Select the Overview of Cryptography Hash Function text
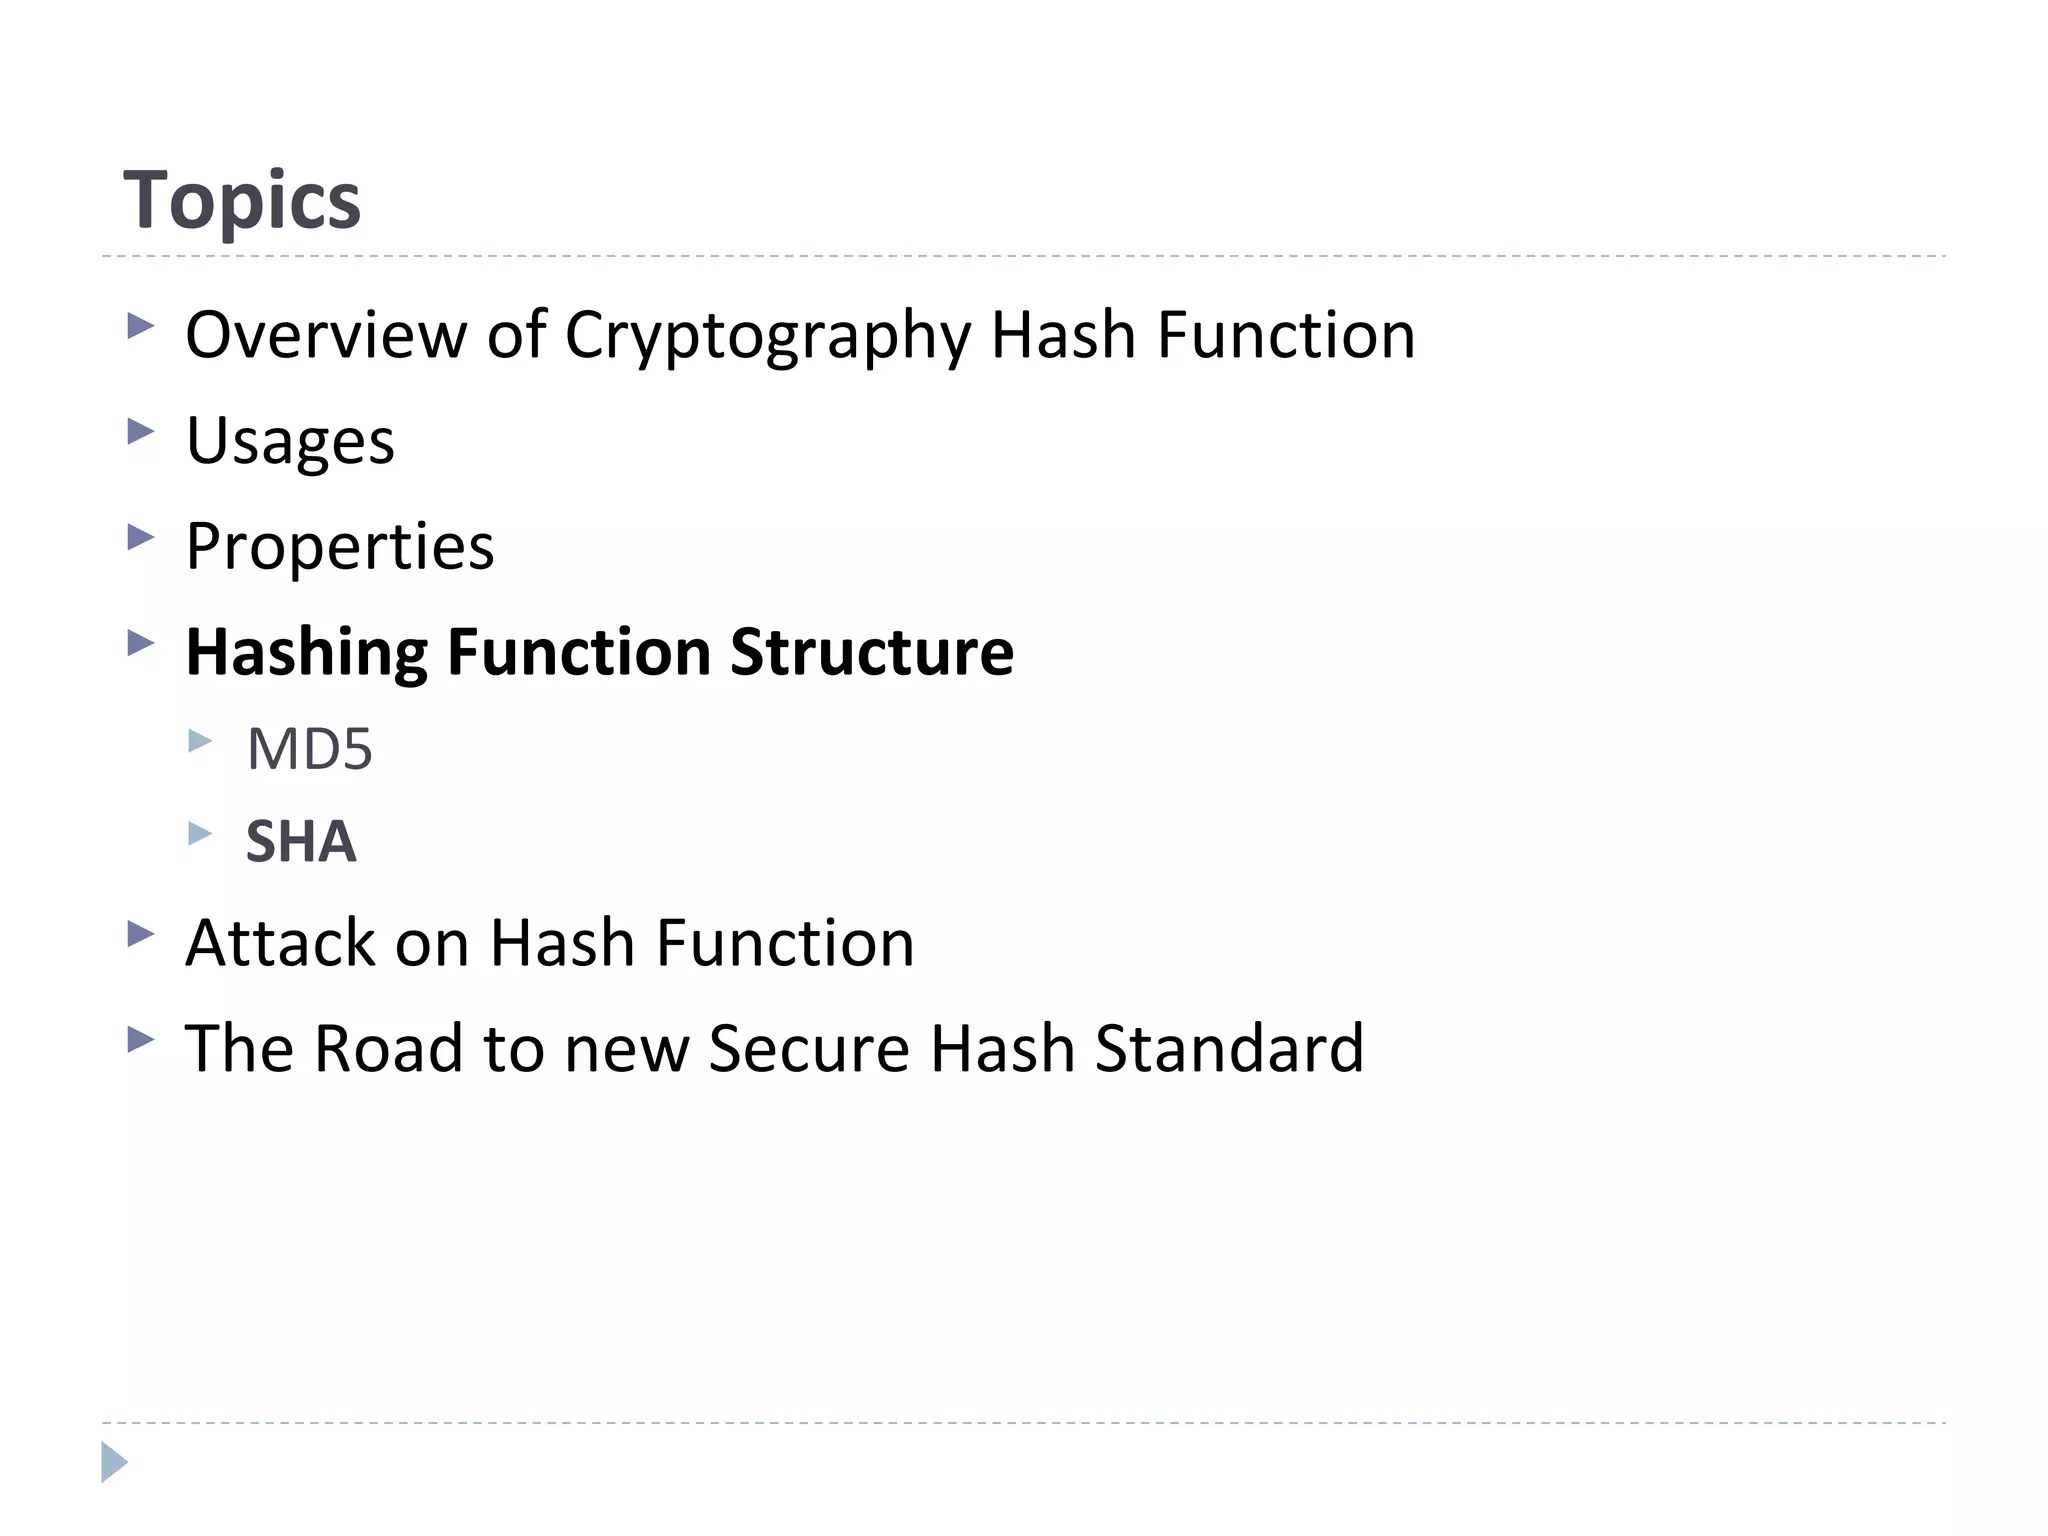The image size is (2048, 1536). pyautogui.click(x=800, y=334)
